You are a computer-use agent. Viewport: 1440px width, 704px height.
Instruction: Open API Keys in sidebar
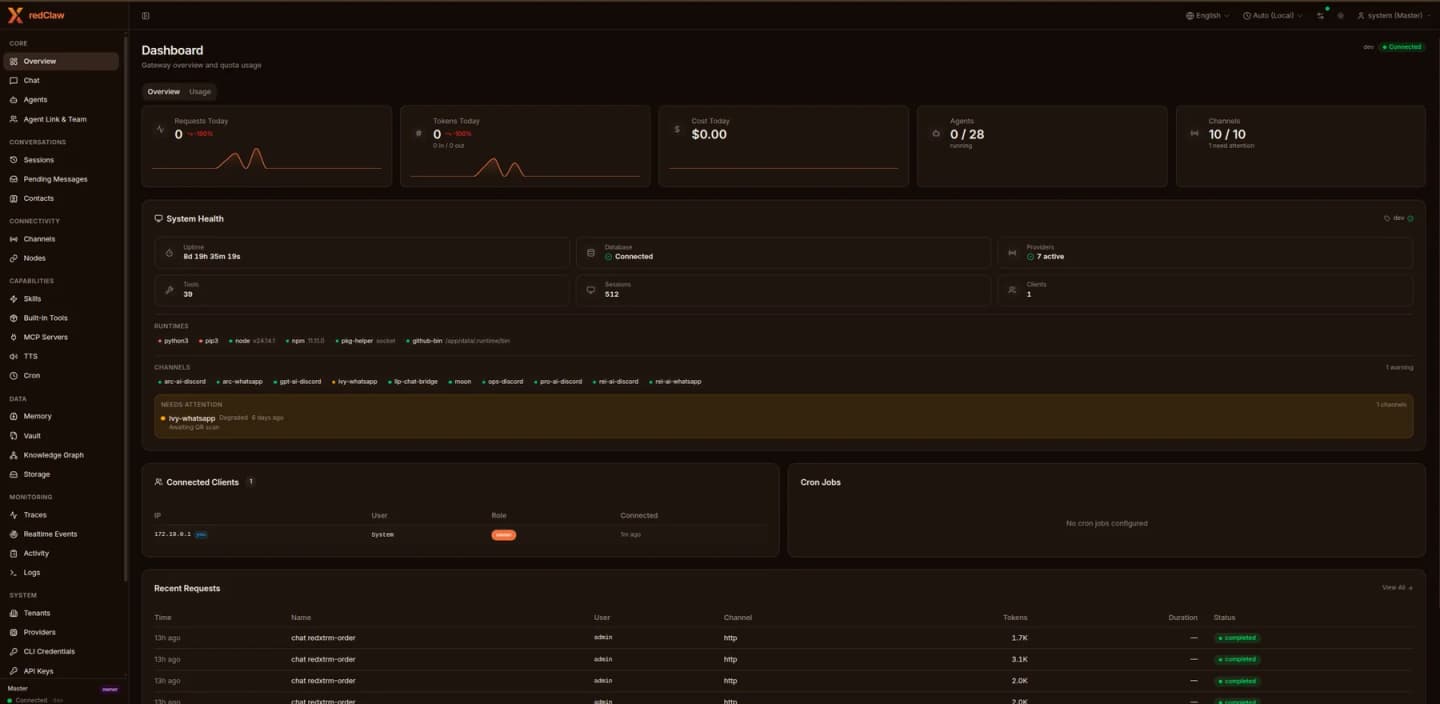[x=61, y=671]
